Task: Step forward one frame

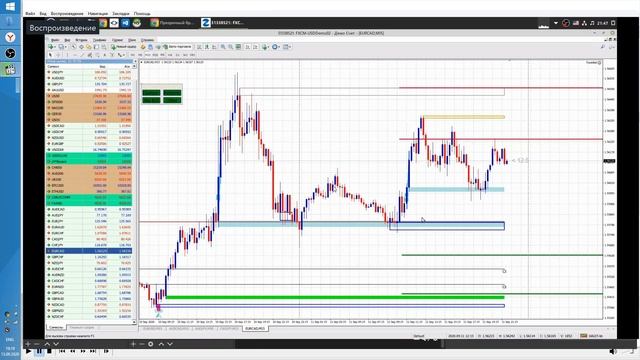Action: (106, 351)
